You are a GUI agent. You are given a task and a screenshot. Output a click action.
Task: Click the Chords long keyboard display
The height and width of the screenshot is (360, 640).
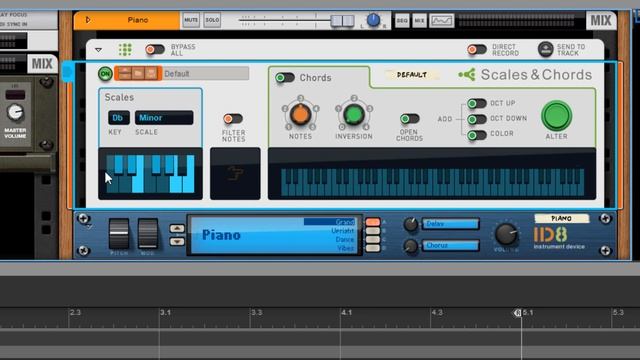(432, 174)
